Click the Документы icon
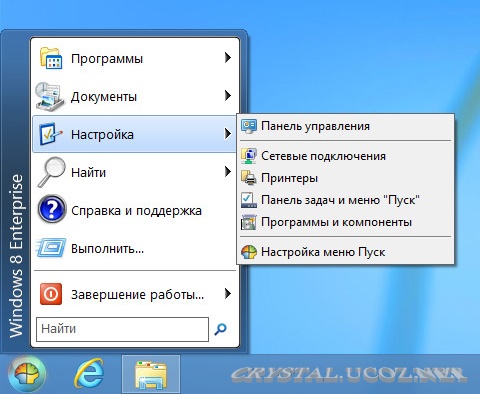The width and height of the screenshot is (480, 394). point(50,97)
